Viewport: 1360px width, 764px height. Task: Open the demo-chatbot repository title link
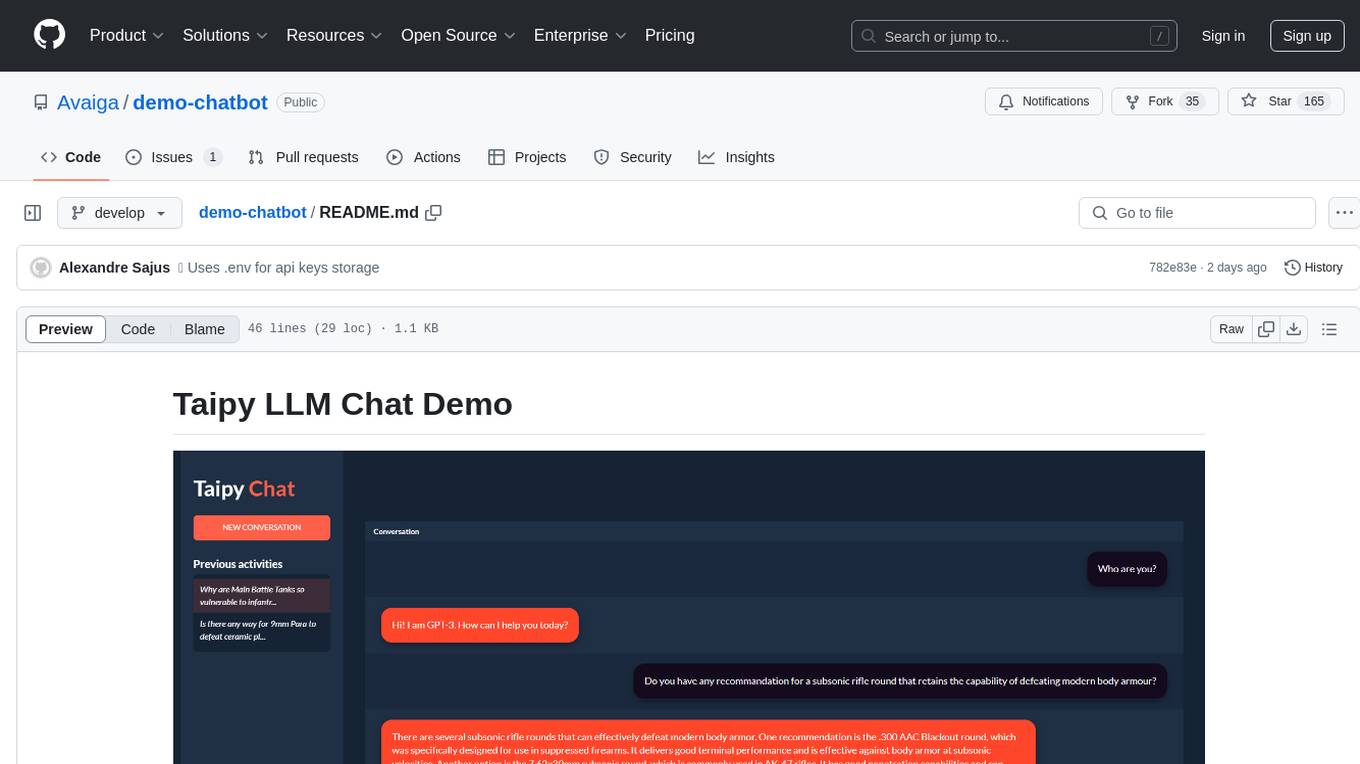point(200,102)
